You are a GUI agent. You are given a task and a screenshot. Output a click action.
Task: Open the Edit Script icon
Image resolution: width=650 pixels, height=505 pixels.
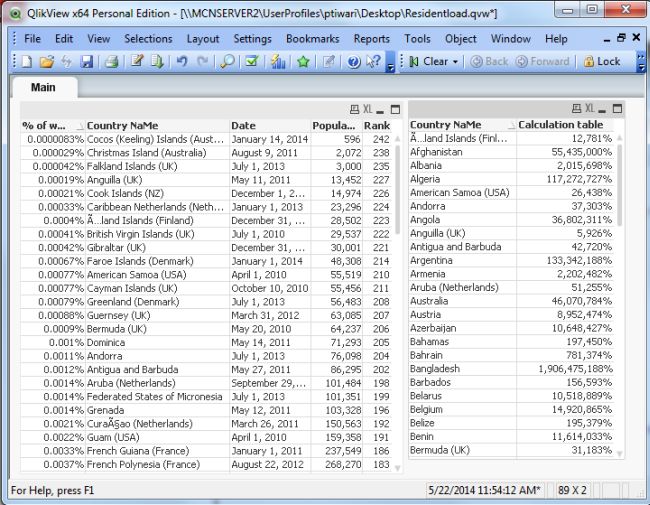[137, 61]
